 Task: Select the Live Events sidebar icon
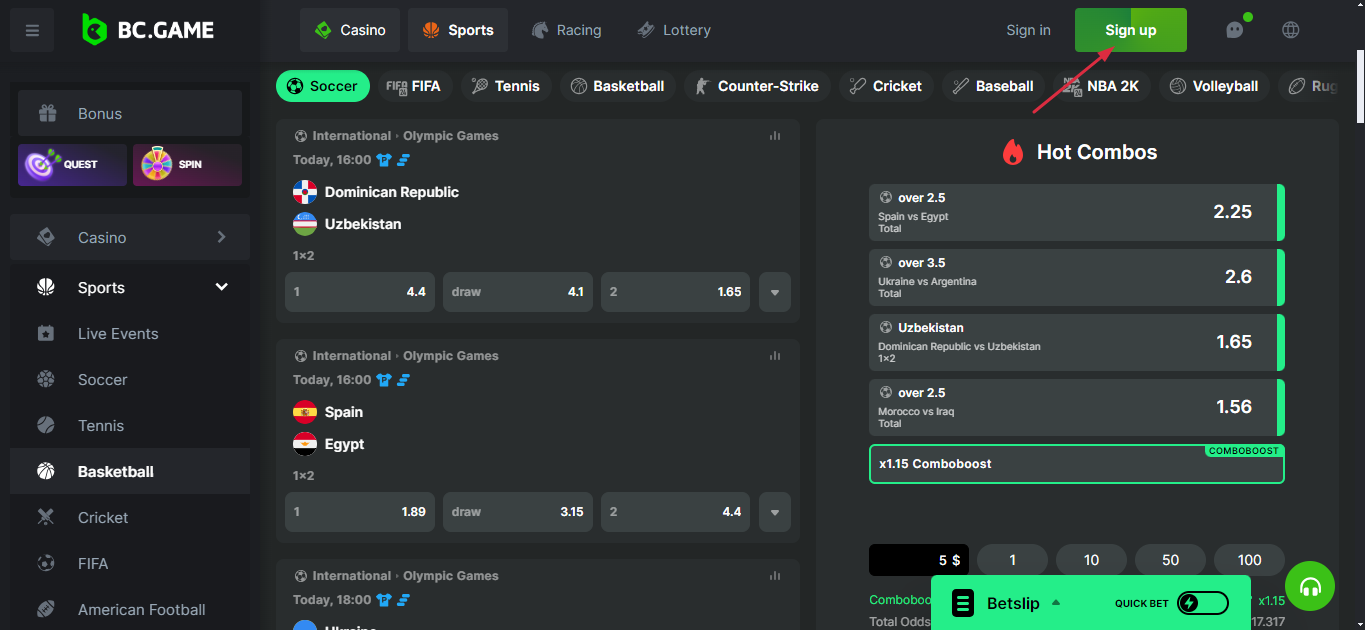pyautogui.click(x=46, y=333)
